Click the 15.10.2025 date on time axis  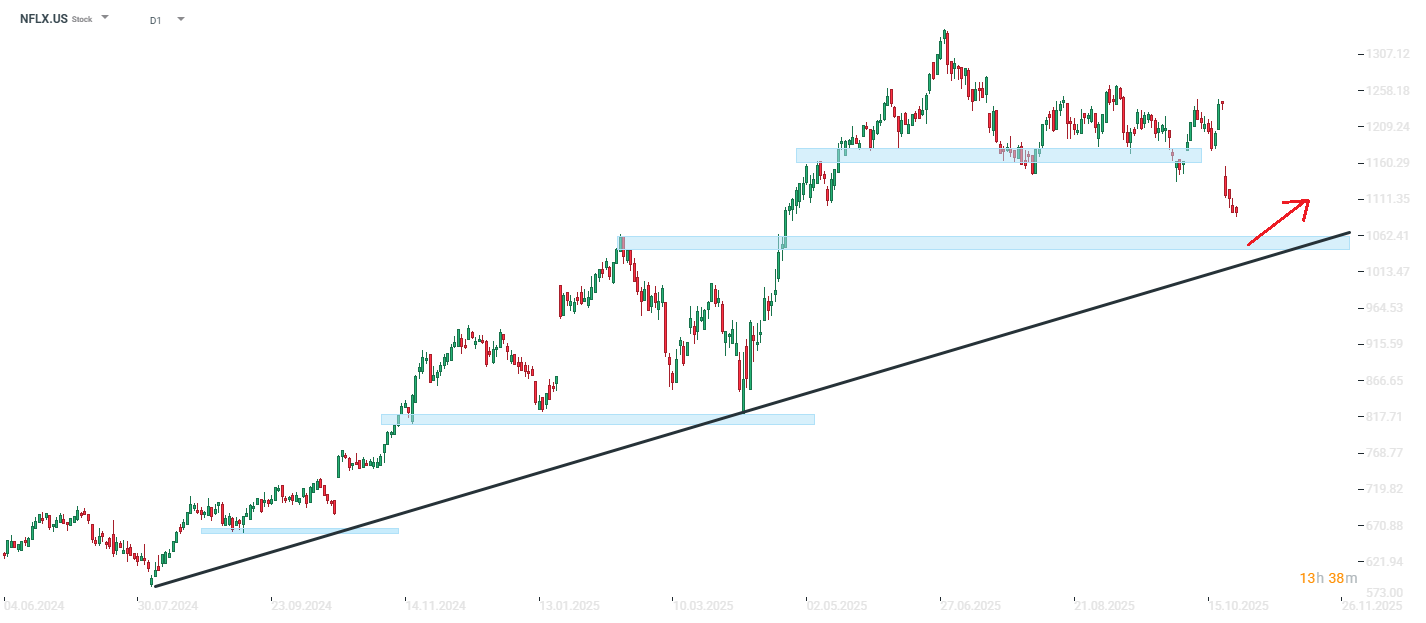pyautogui.click(x=1239, y=606)
